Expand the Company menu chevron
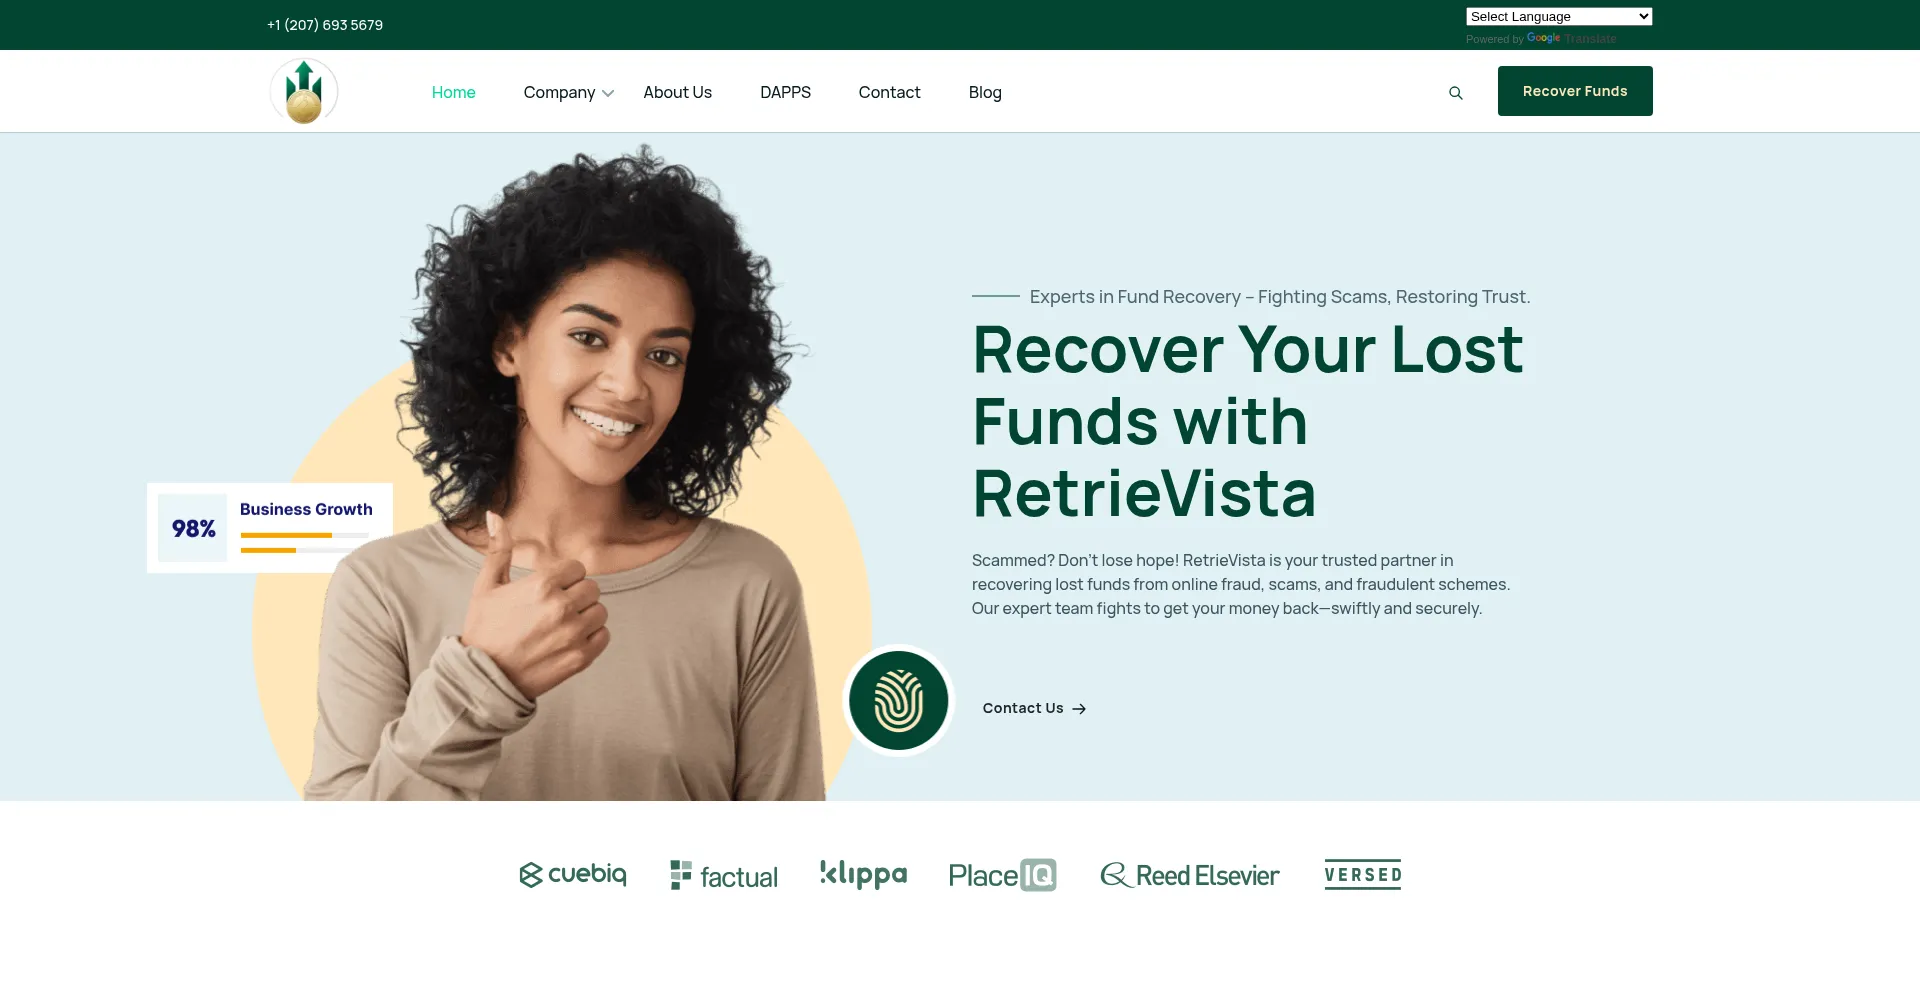Viewport: 1920px width, 993px height. coord(608,93)
